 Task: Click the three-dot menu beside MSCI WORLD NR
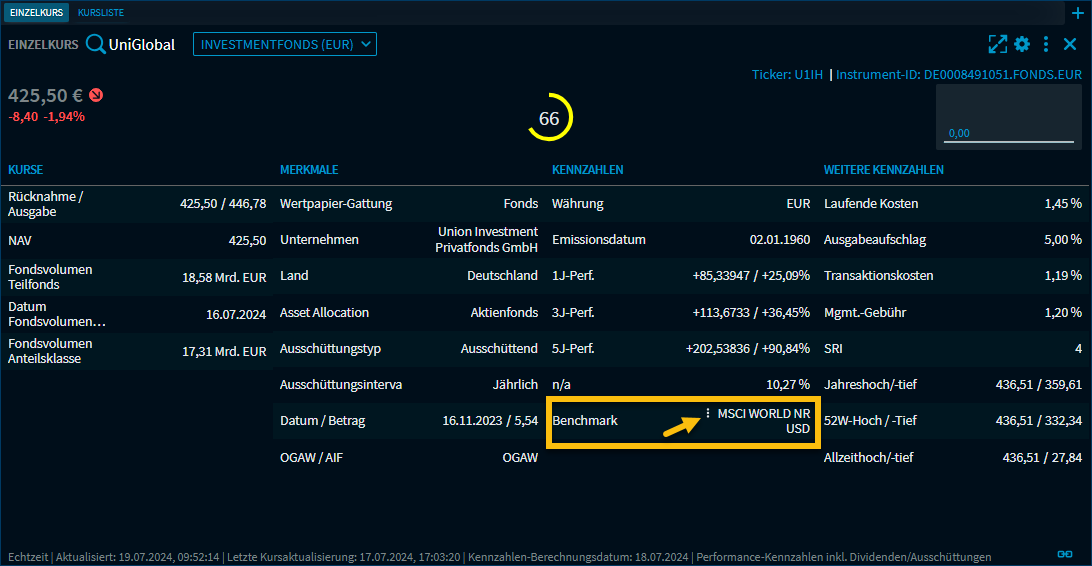(x=708, y=413)
